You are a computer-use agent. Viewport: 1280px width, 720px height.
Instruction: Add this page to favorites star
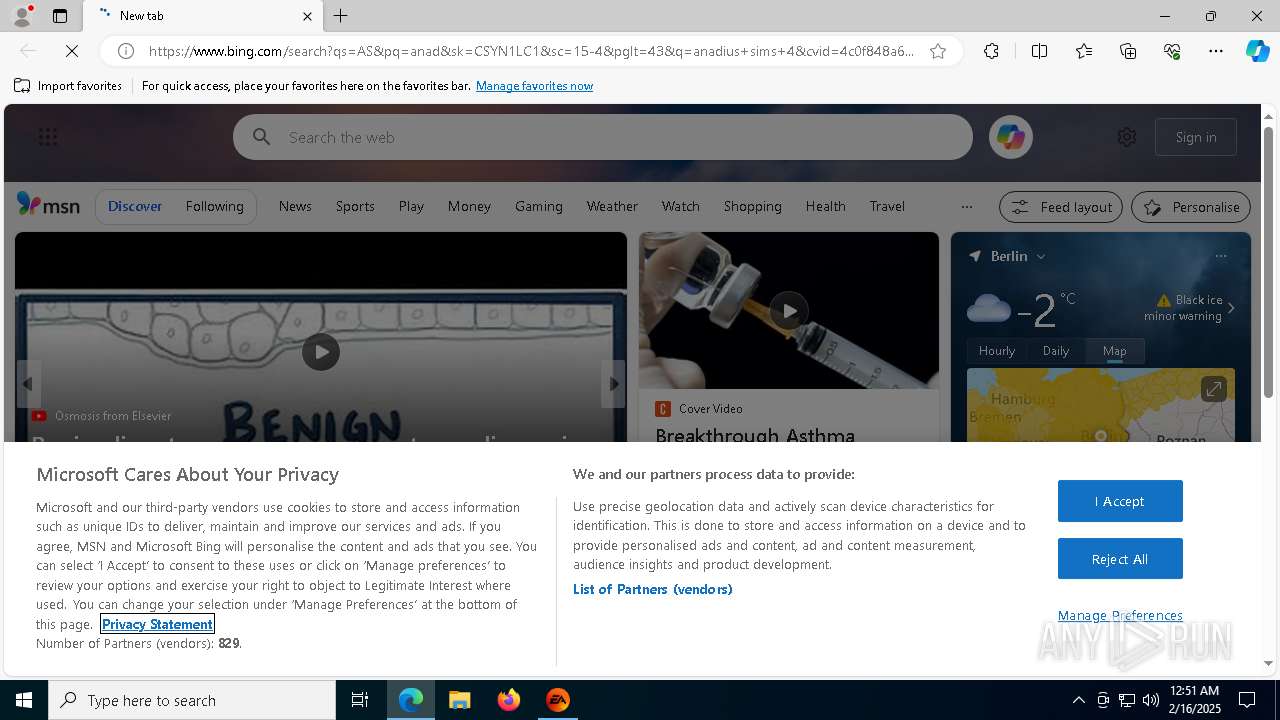[938, 51]
